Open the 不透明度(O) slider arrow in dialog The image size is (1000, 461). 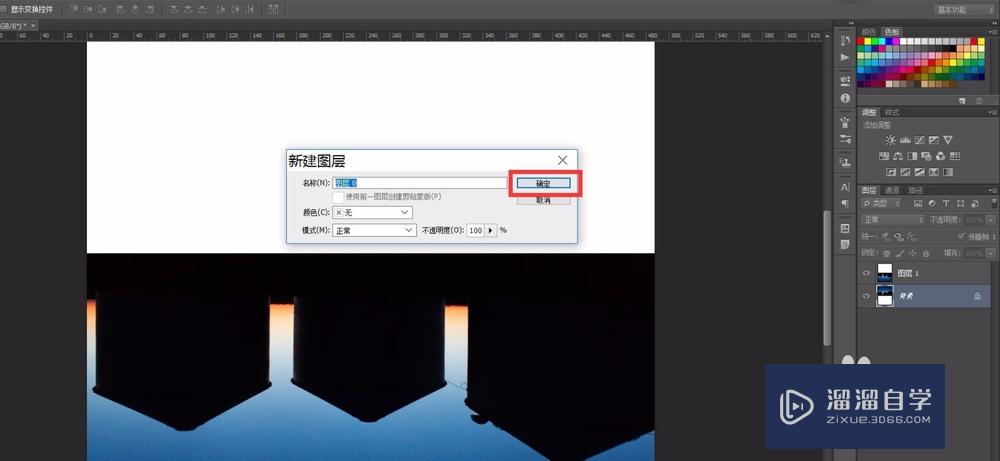click(x=490, y=230)
